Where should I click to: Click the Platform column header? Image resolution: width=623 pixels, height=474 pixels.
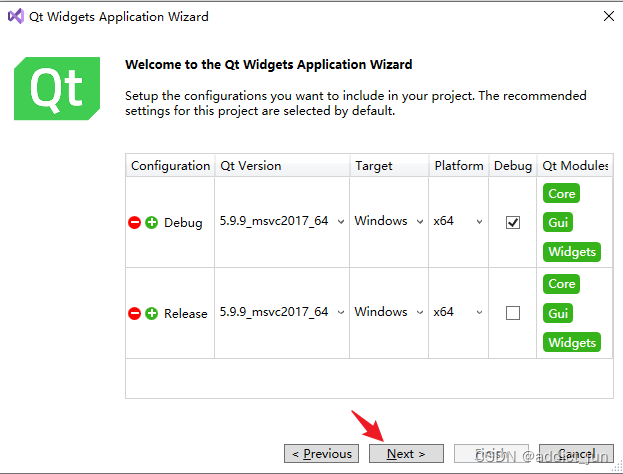coord(459,166)
